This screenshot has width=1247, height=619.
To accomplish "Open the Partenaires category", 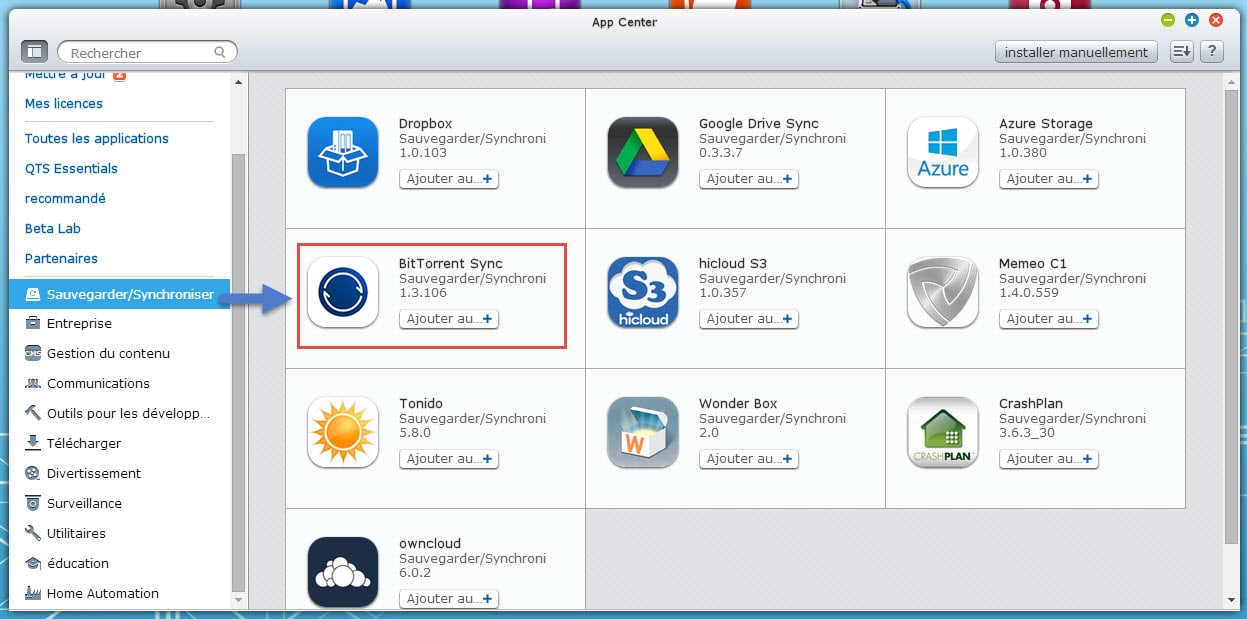I will tap(61, 258).
